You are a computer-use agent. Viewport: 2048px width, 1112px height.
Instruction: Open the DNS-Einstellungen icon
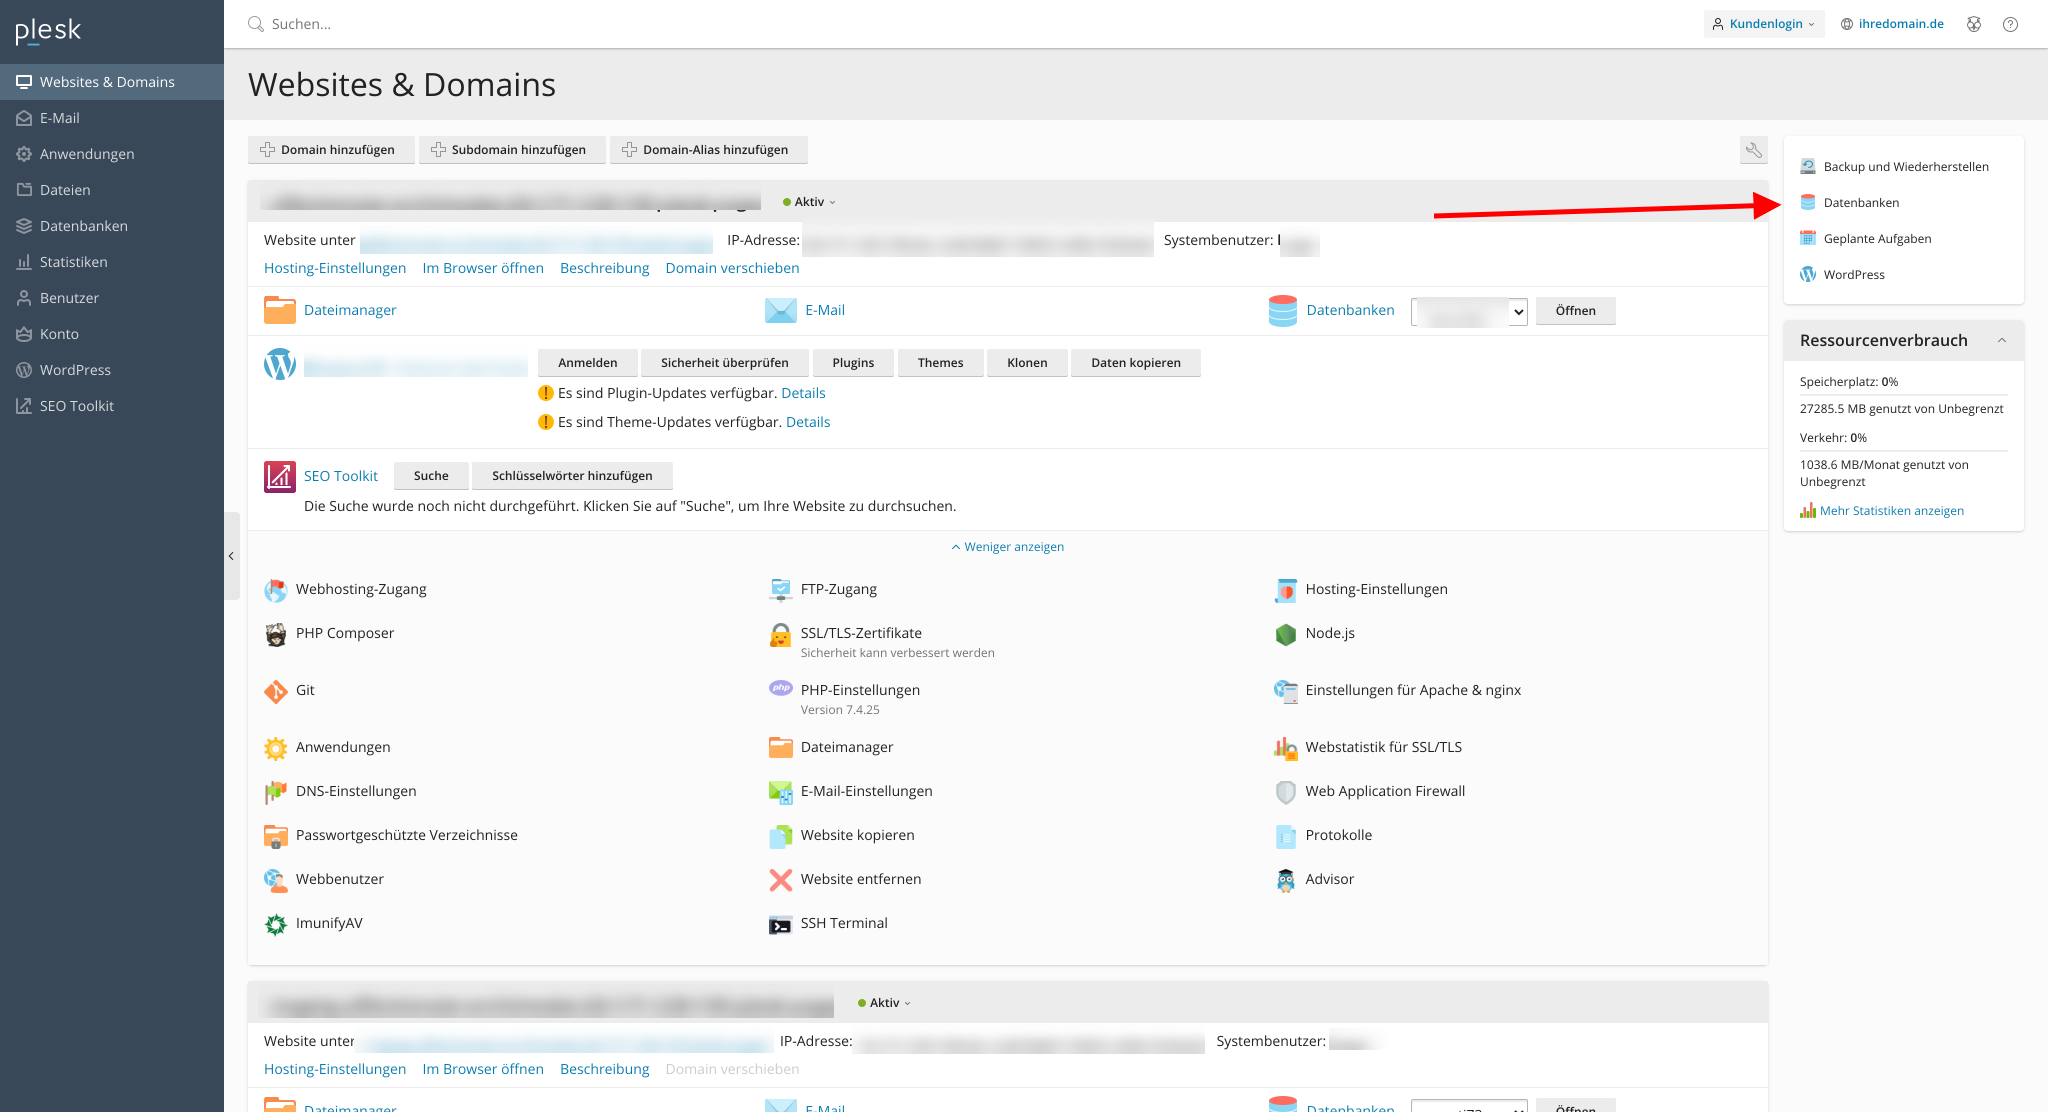point(276,792)
